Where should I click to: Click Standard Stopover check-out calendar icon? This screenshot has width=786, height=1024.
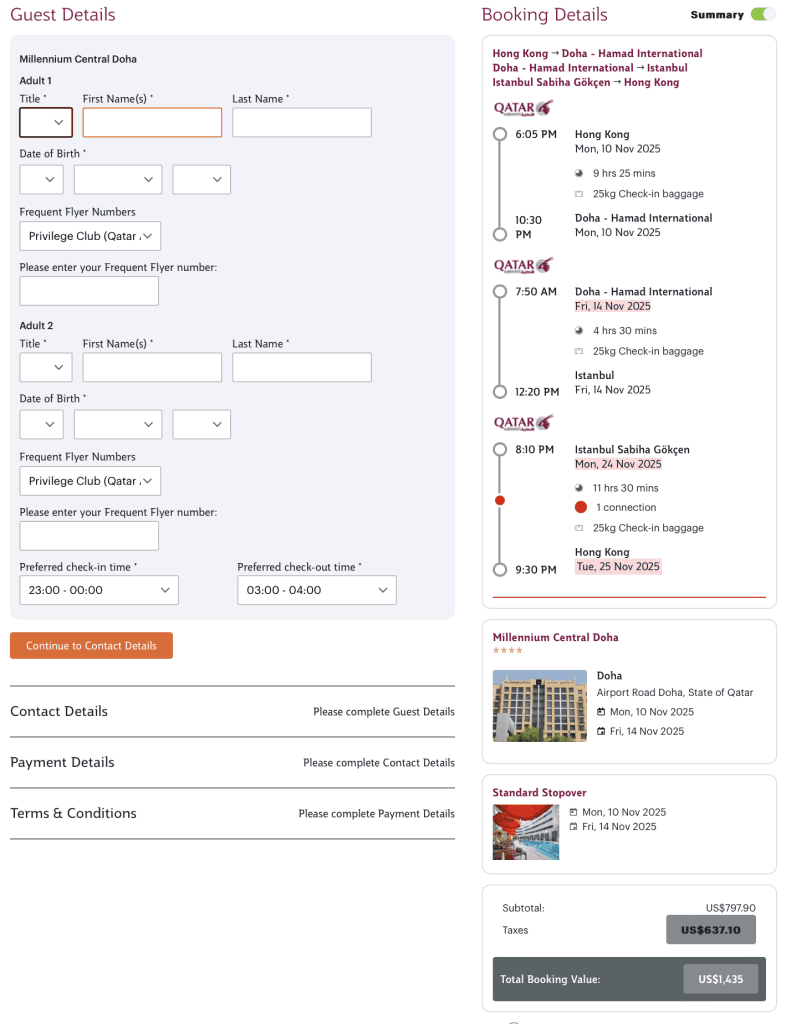[x=573, y=827]
